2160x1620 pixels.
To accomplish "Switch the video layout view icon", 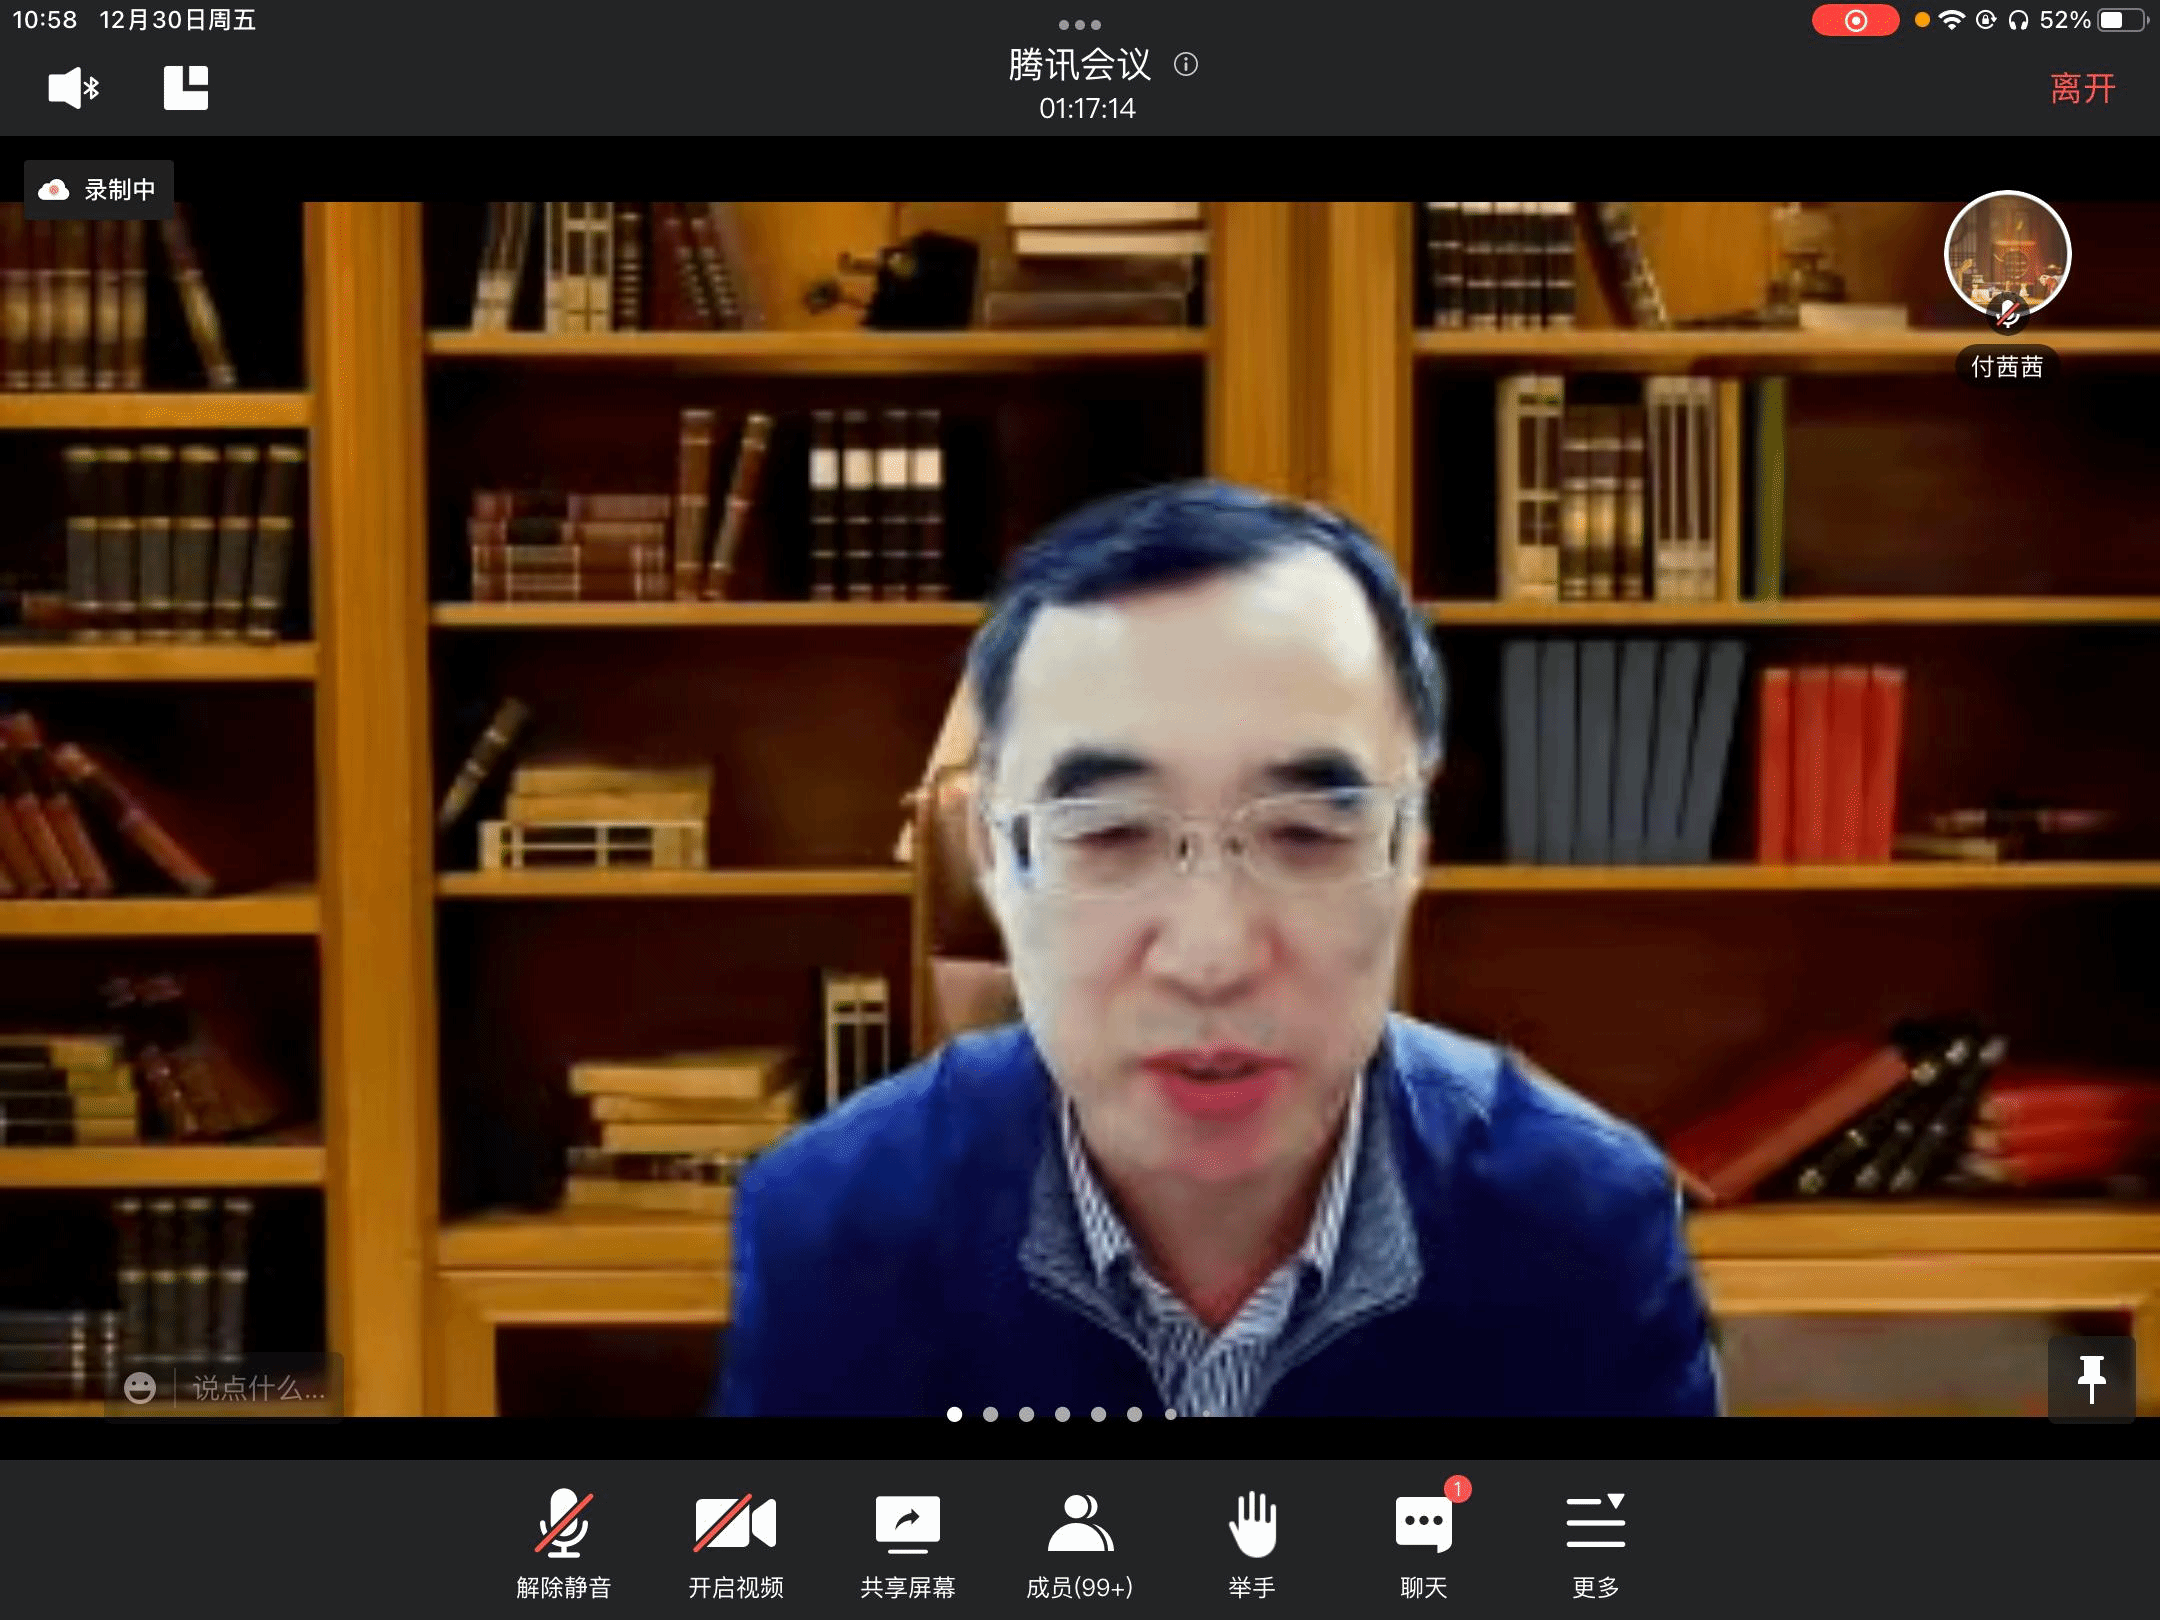I will (x=186, y=88).
